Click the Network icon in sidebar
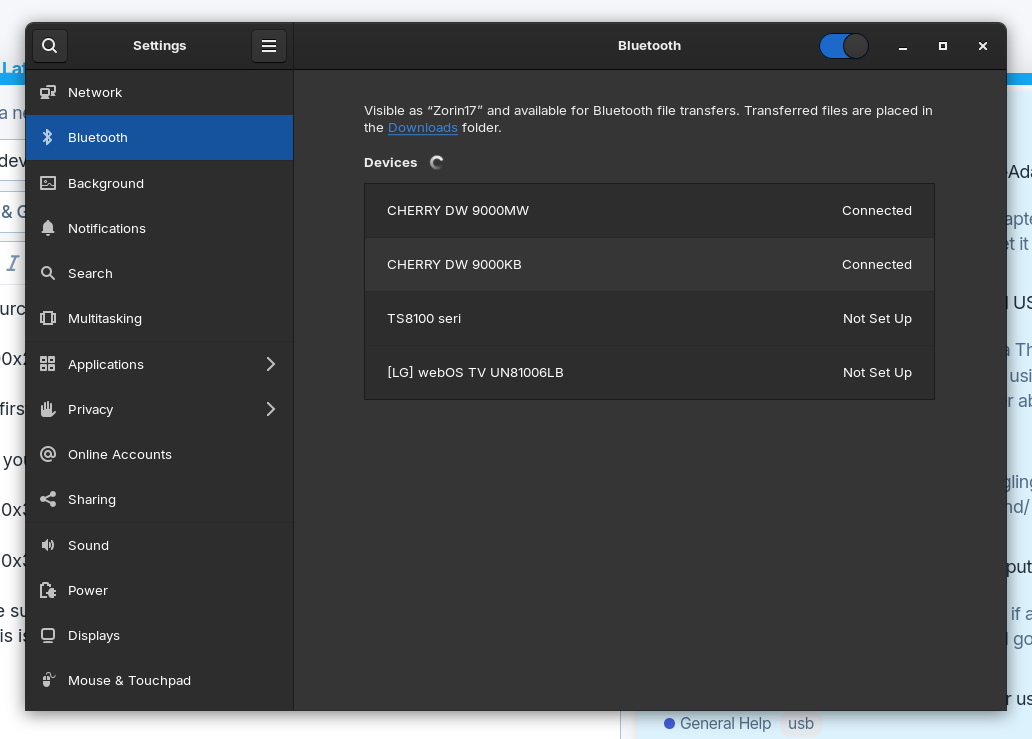 pos(48,92)
